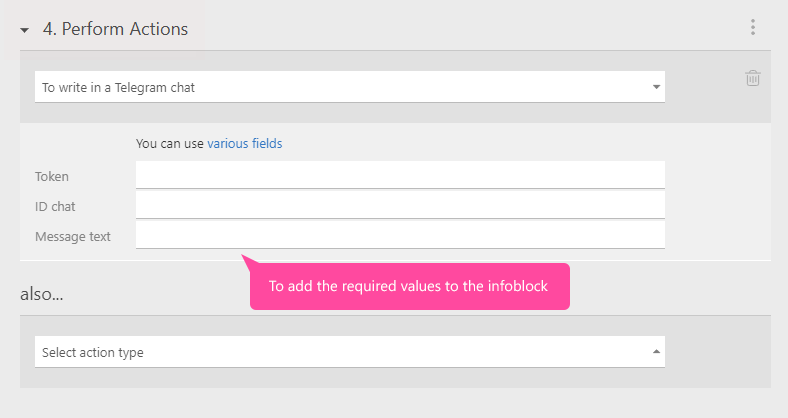The image size is (788, 418).
Task: Click the ID chat label
Action: pos(56,207)
